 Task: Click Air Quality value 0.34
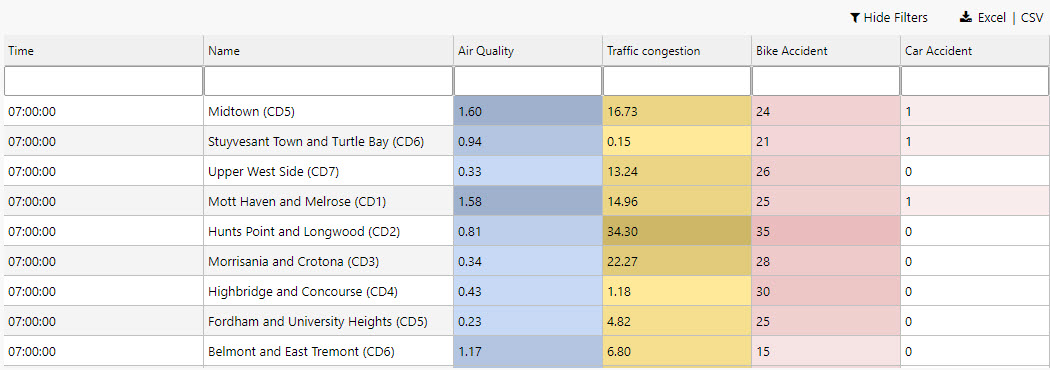pos(528,261)
